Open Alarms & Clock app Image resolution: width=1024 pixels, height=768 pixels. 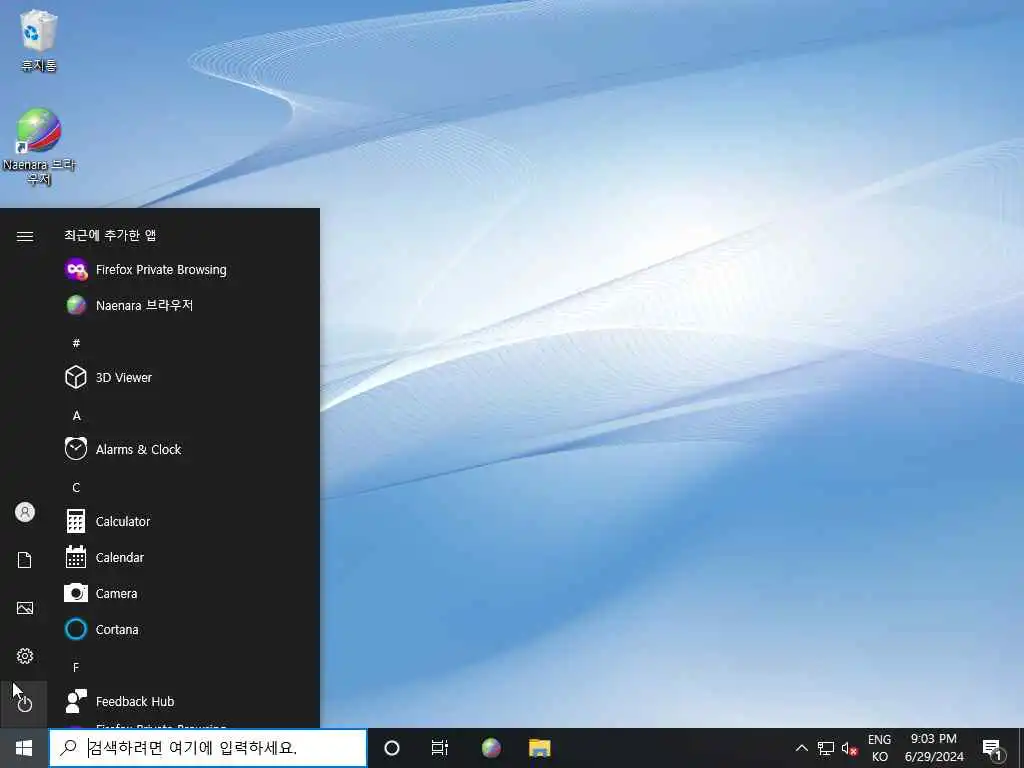pos(191,449)
